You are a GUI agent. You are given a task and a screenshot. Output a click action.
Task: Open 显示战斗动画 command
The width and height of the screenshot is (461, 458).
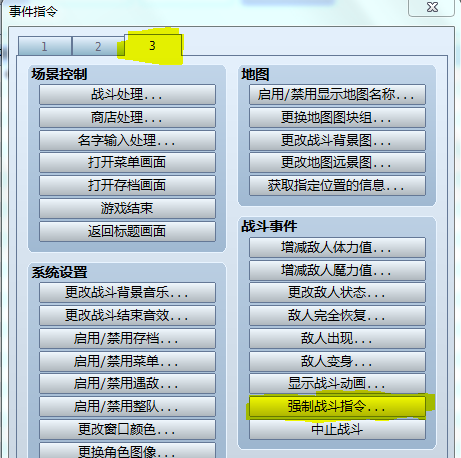coord(337,384)
